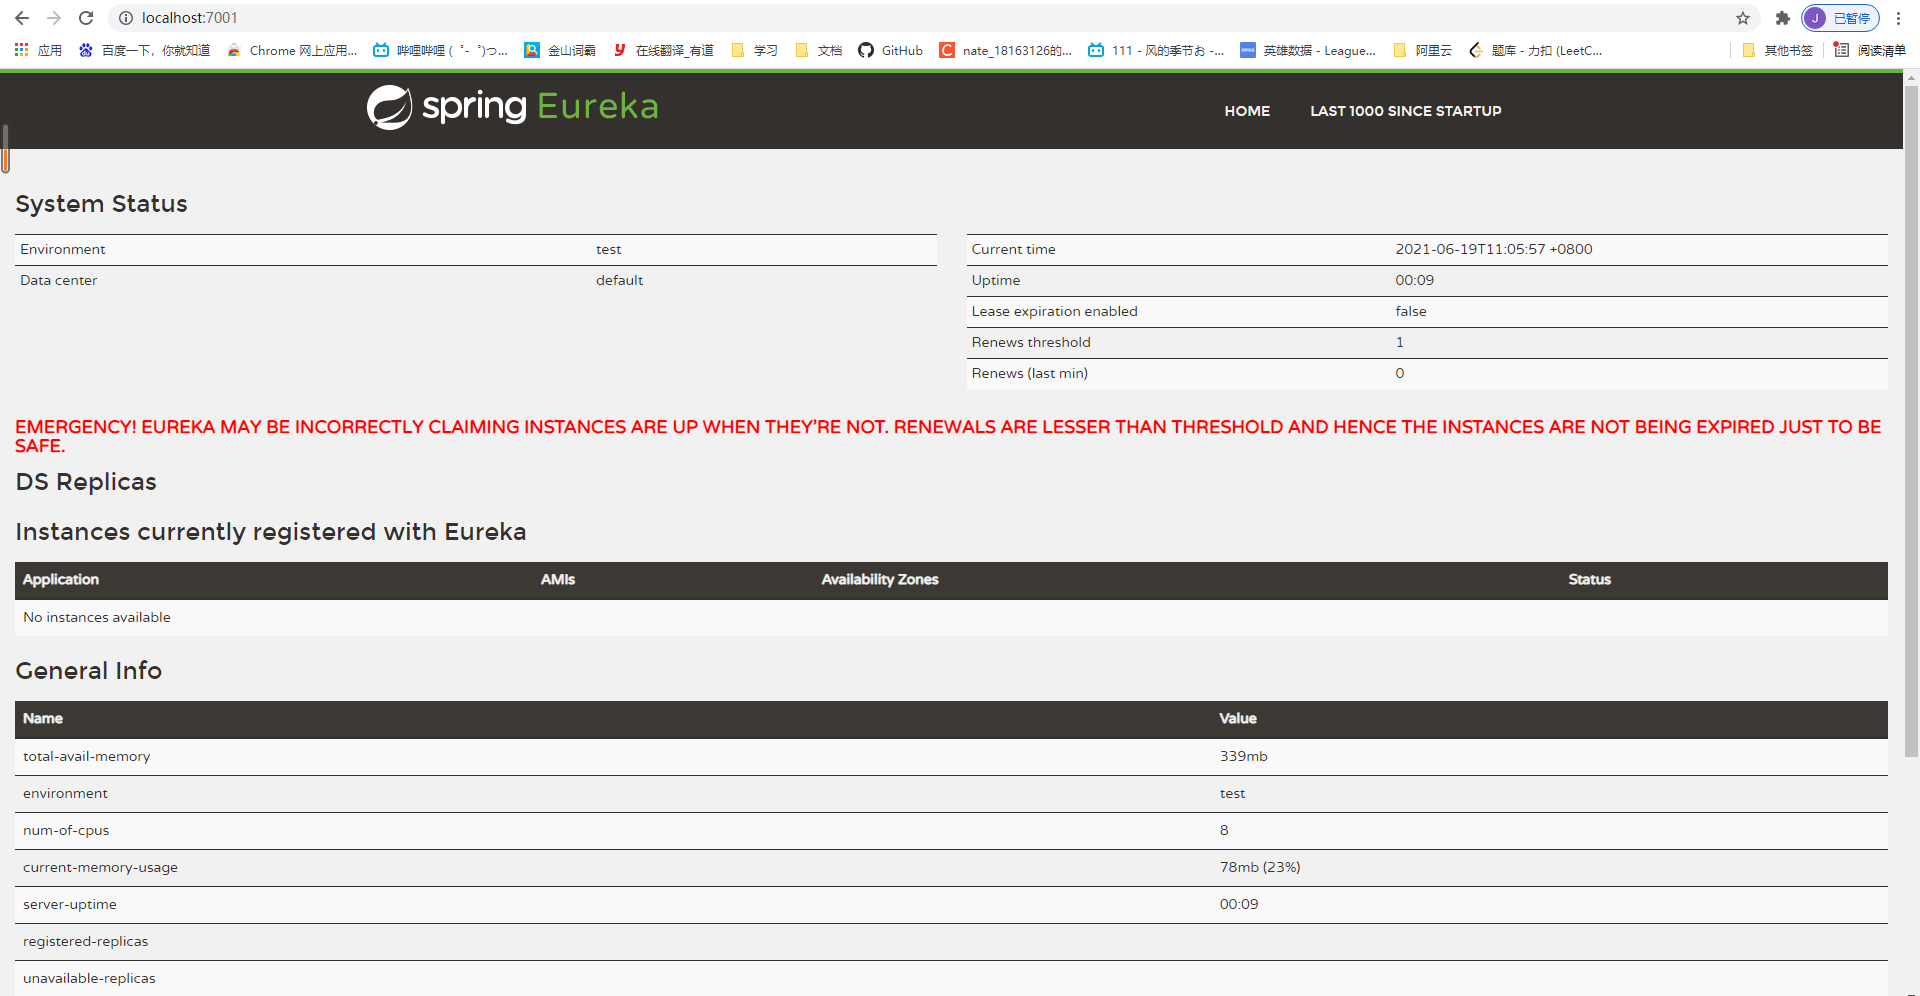This screenshot has height=996, width=1920.
Task: Click the 'DS Replicas' heading
Action: point(86,482)
